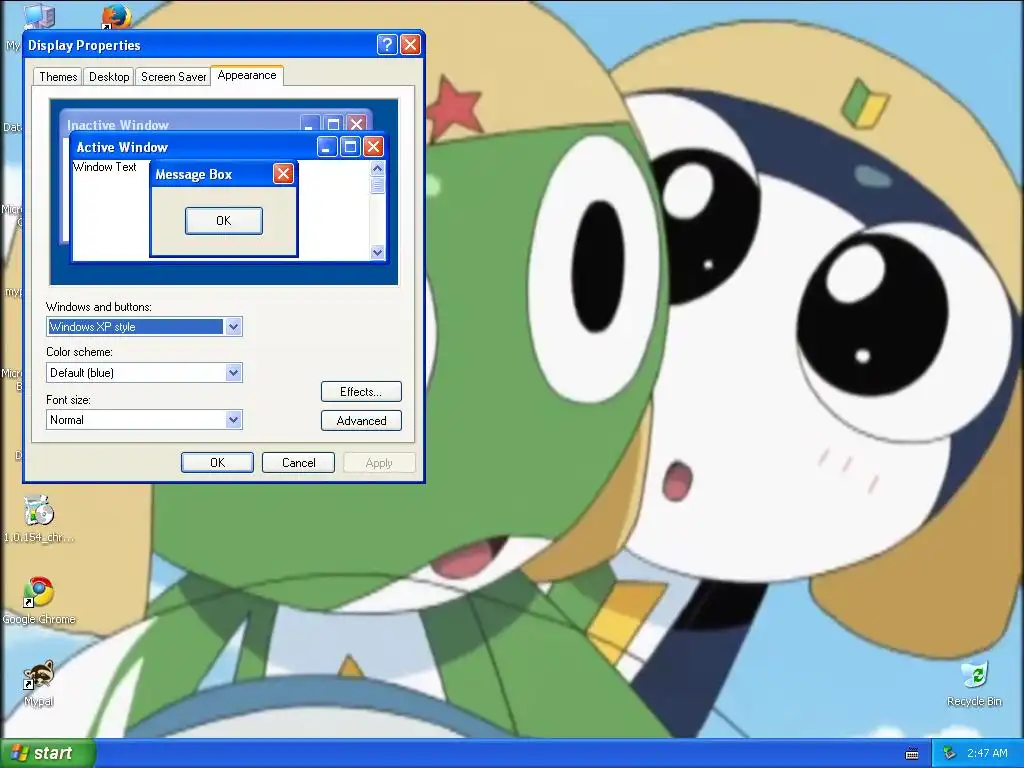Confirm with the dialog's OK button
This screenshot has width=1024, height=768.
217,462
